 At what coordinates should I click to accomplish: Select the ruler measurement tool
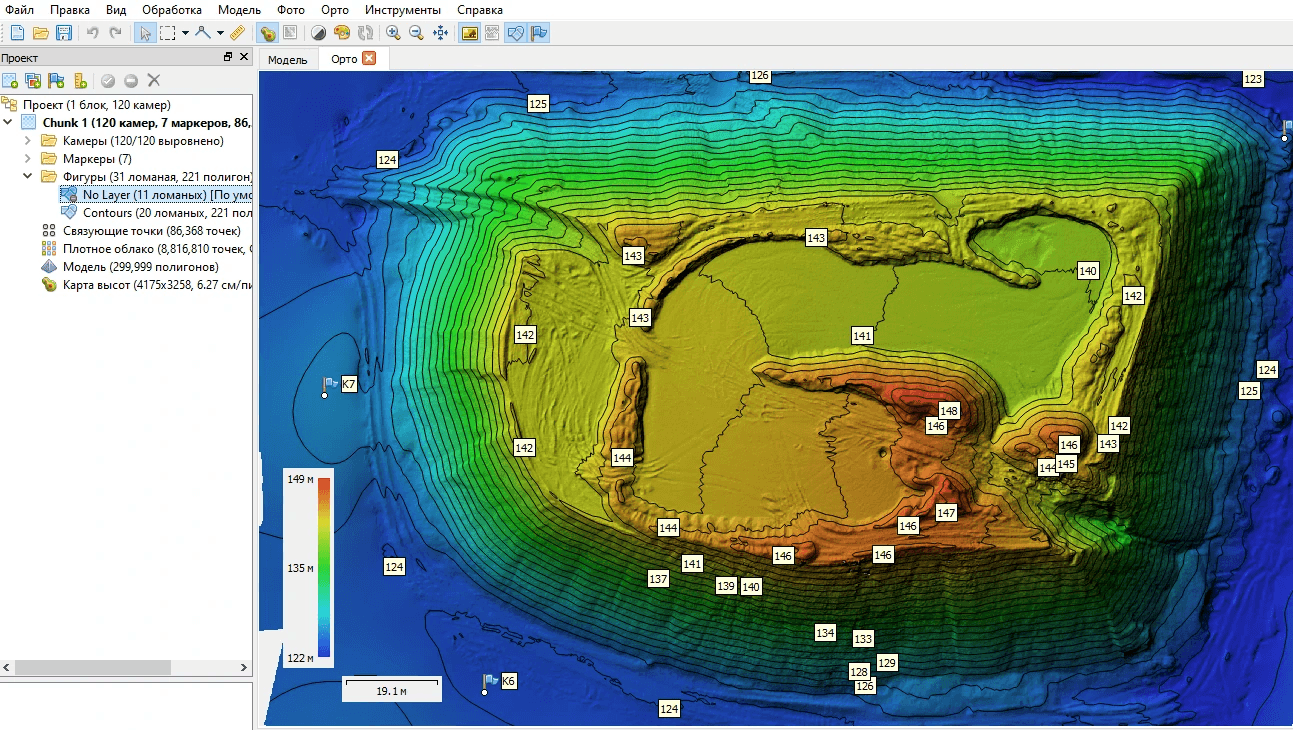tap(237, 33)
